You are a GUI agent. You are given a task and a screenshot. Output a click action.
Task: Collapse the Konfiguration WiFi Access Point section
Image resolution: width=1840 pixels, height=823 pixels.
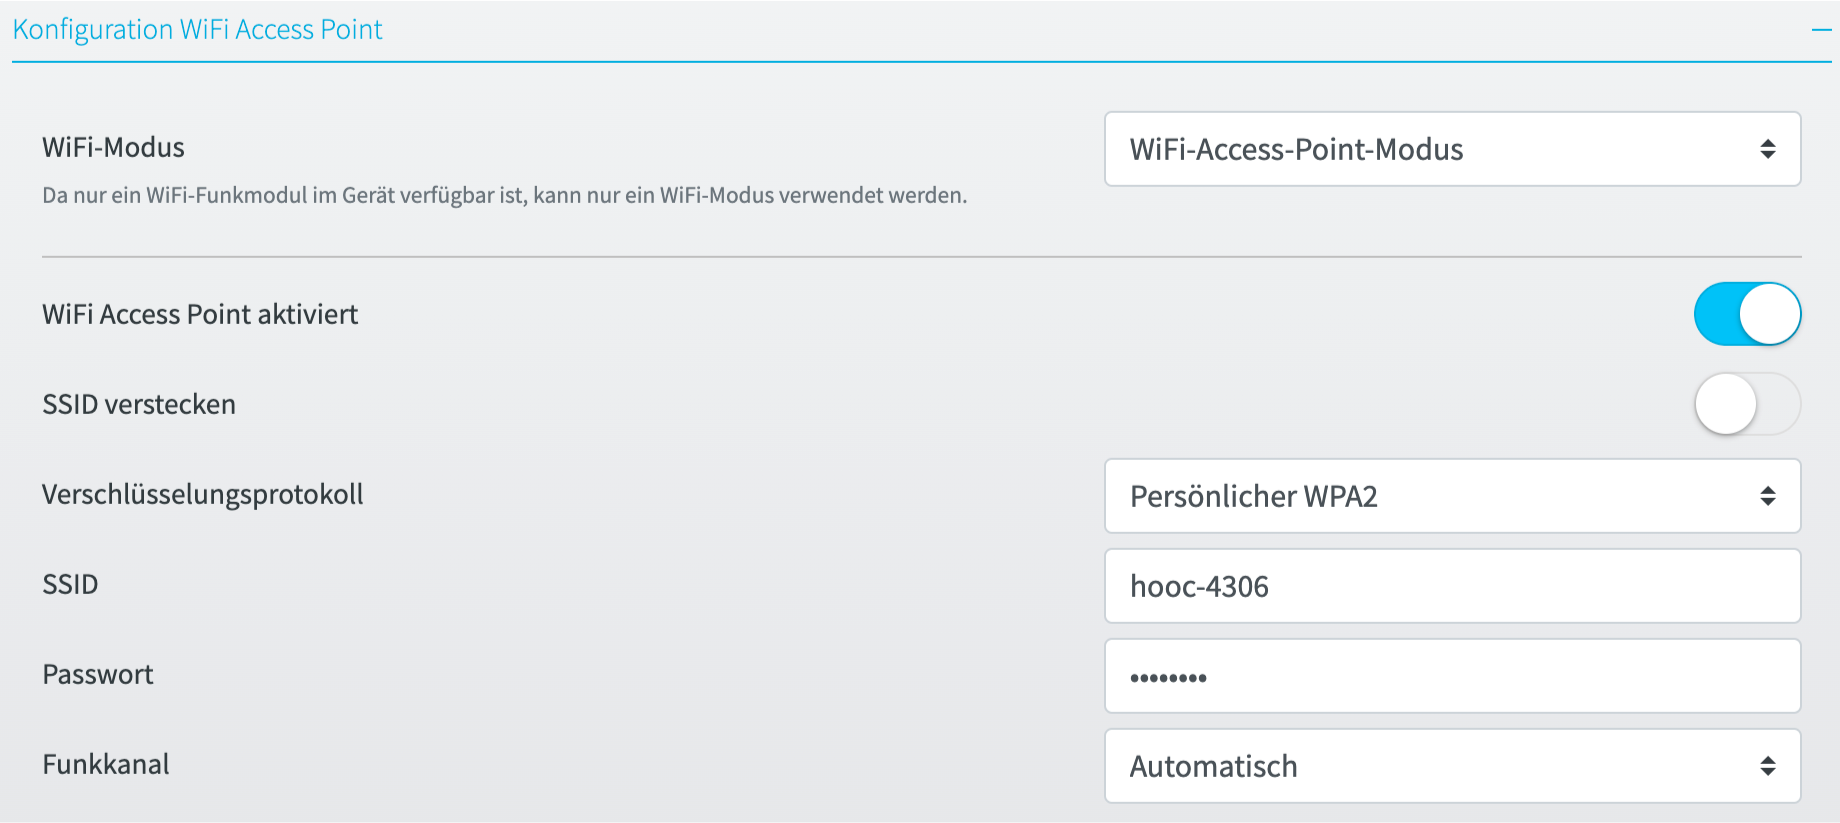[x=1821, y=30]
